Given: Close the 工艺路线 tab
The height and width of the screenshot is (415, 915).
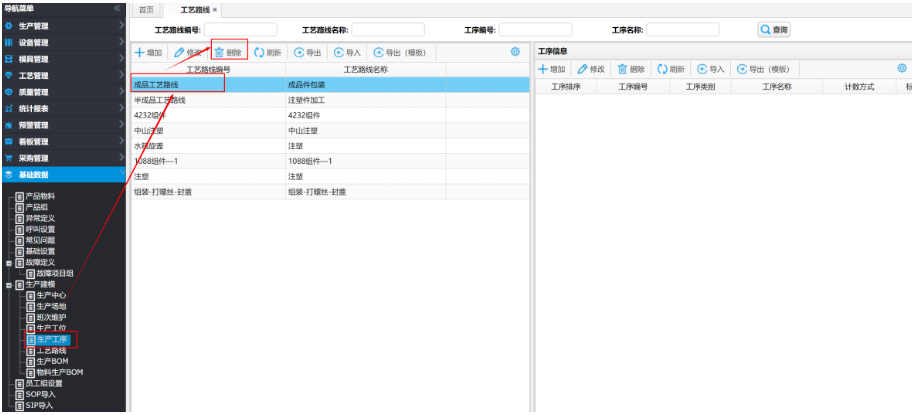Looking at the screenshot, I should [215, 11].
